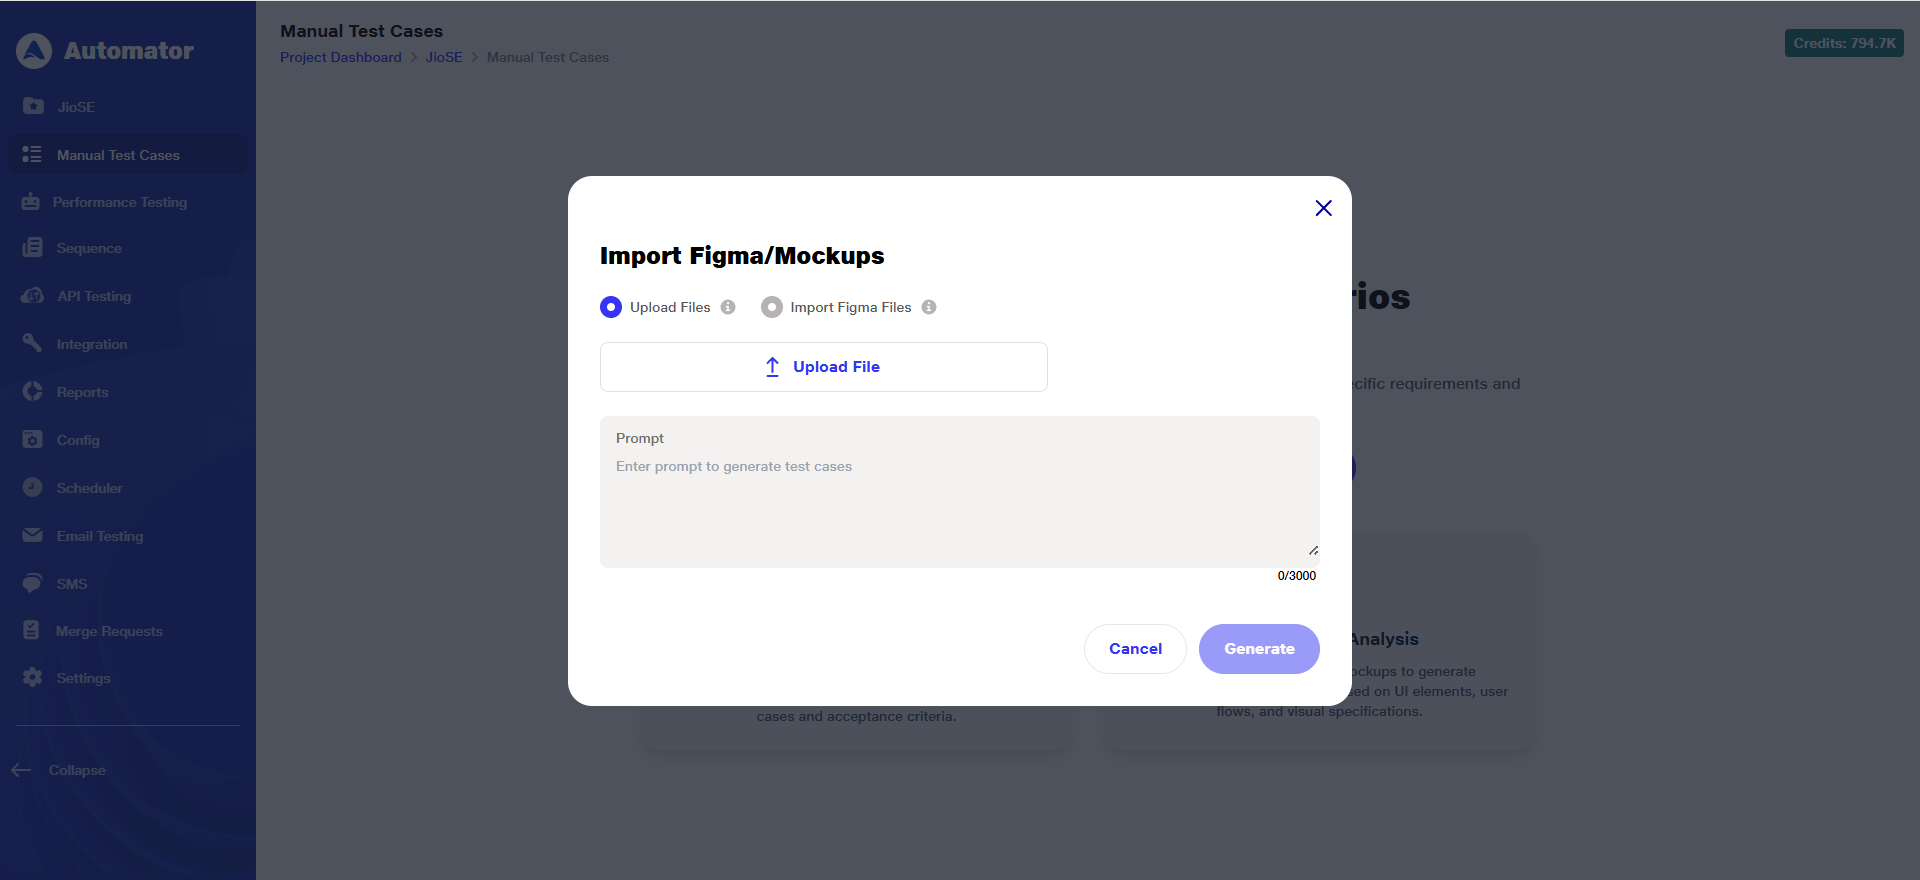Click the Reports icon in sidebar
This screenshot has height=880, width=1920.
(32, 392)
